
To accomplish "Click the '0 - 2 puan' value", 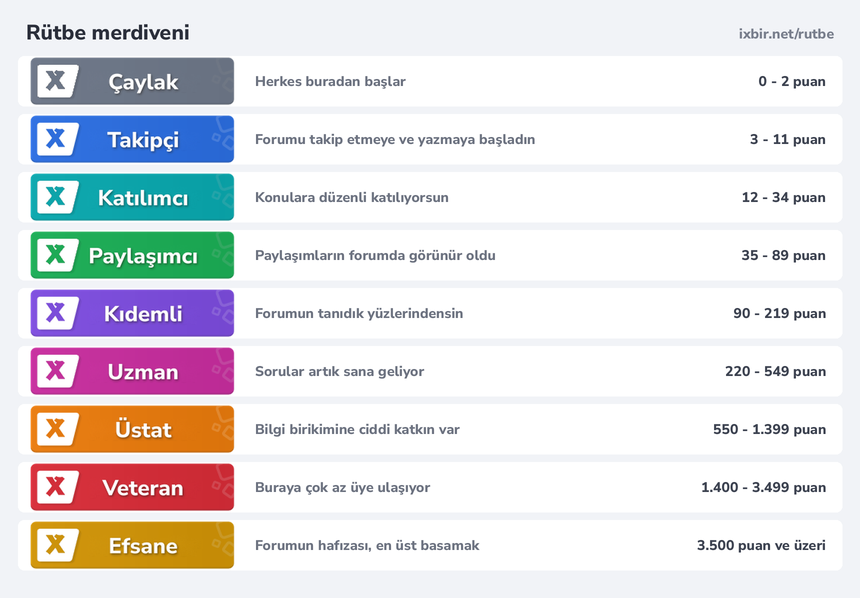I will [x=792, y=82].
